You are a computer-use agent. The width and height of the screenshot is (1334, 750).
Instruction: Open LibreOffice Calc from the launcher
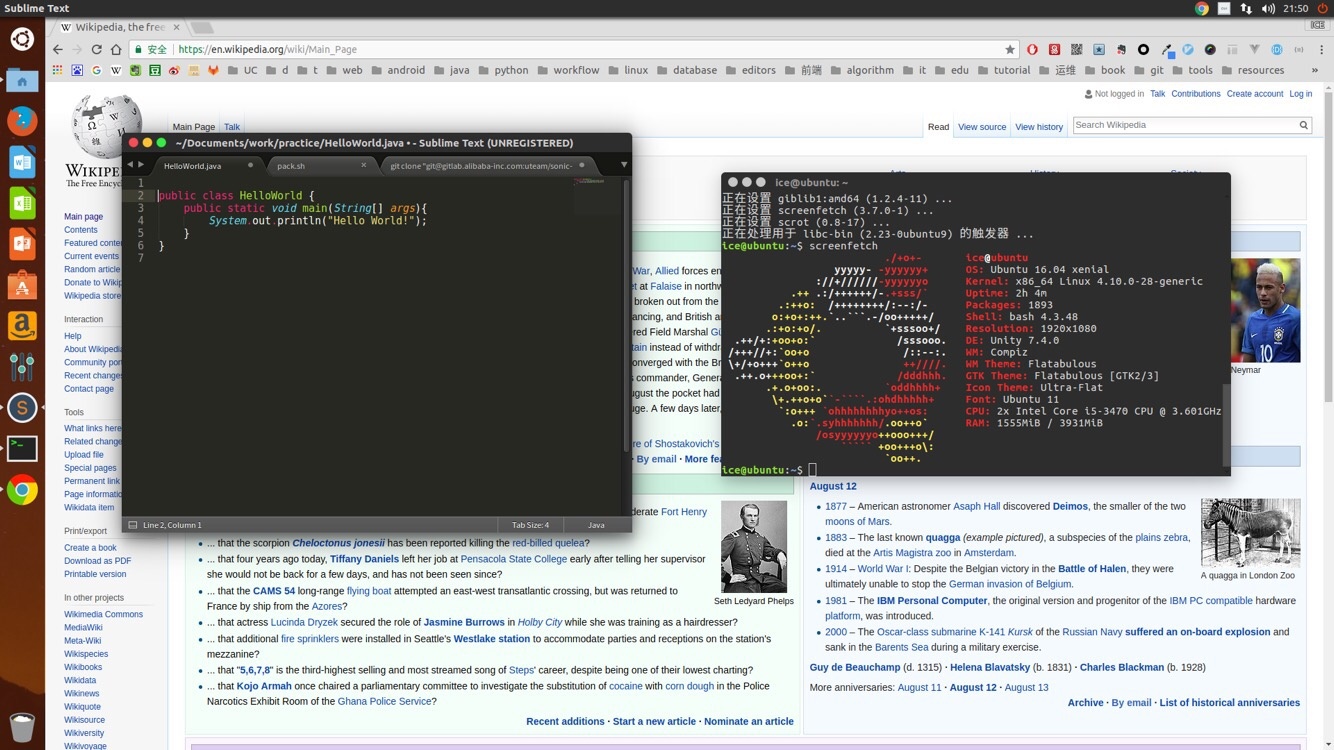(22, 203)
